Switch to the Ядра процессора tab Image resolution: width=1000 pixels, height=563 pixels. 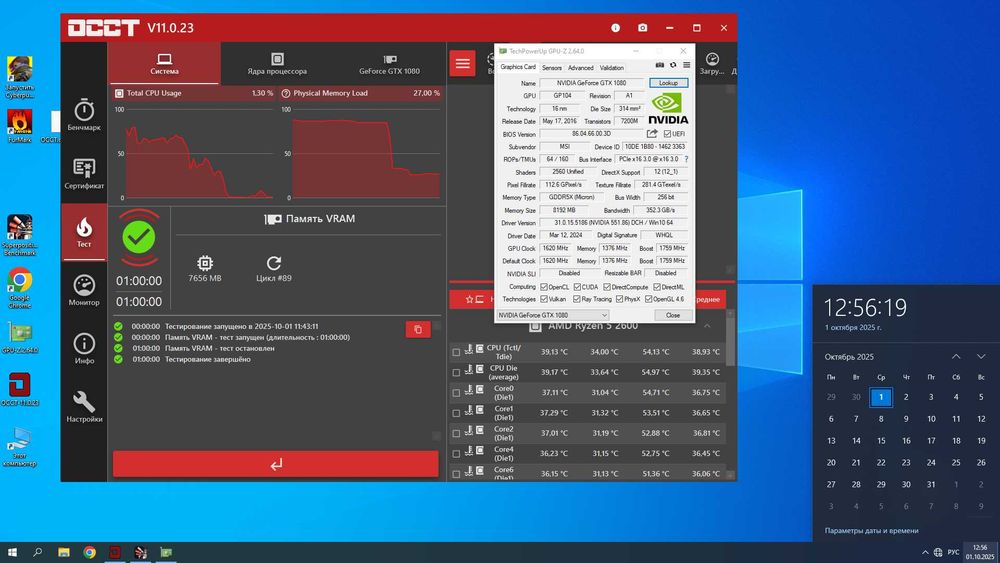[277, 64]
